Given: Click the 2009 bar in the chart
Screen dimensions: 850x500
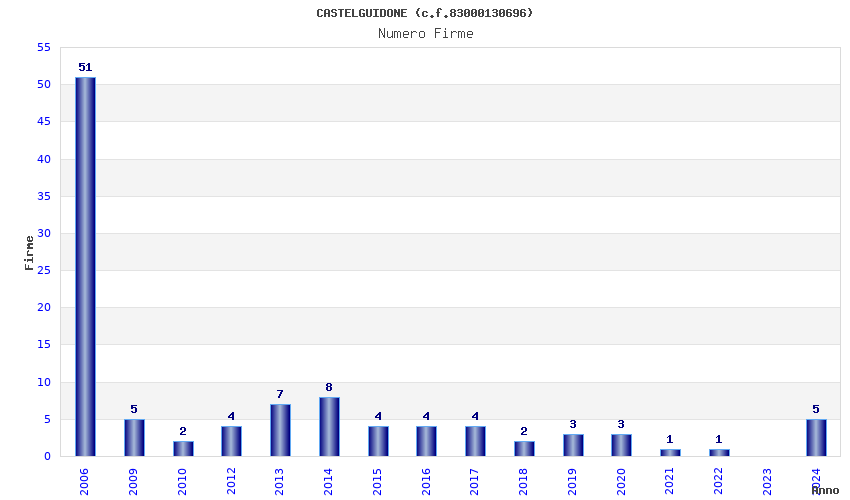Looking at the screenshot, I should (x=134, y=438).
